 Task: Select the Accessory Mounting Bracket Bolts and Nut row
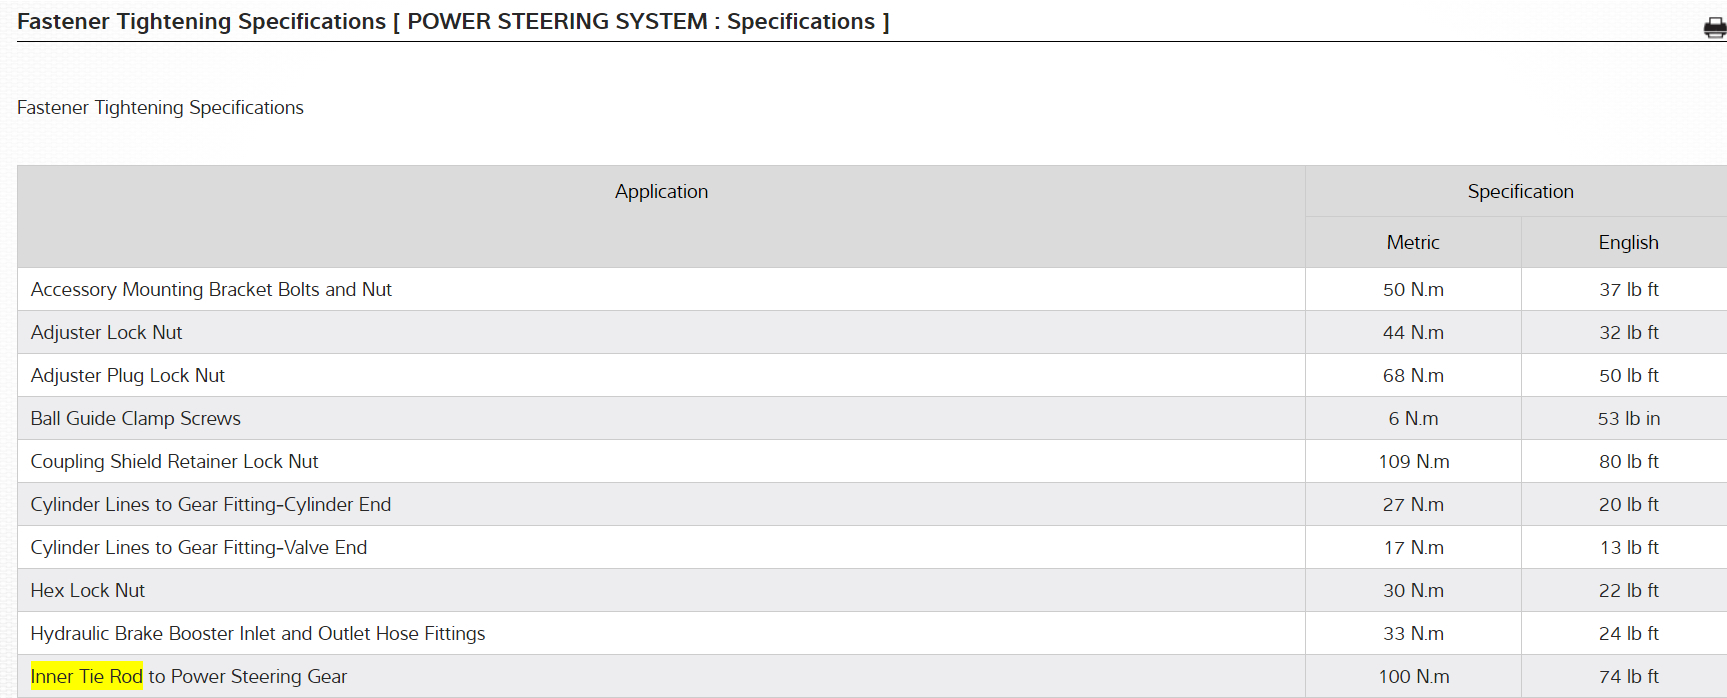(211, 290)
